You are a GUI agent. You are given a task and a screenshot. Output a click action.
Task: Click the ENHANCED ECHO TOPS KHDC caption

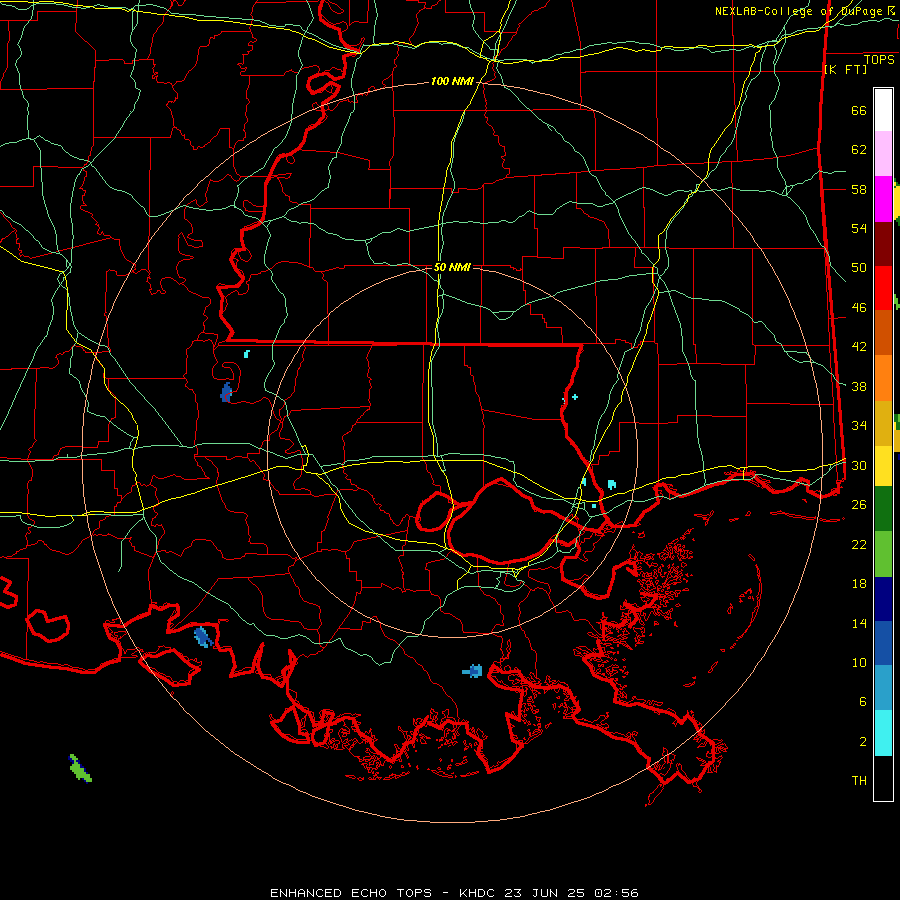click(453, 893)
